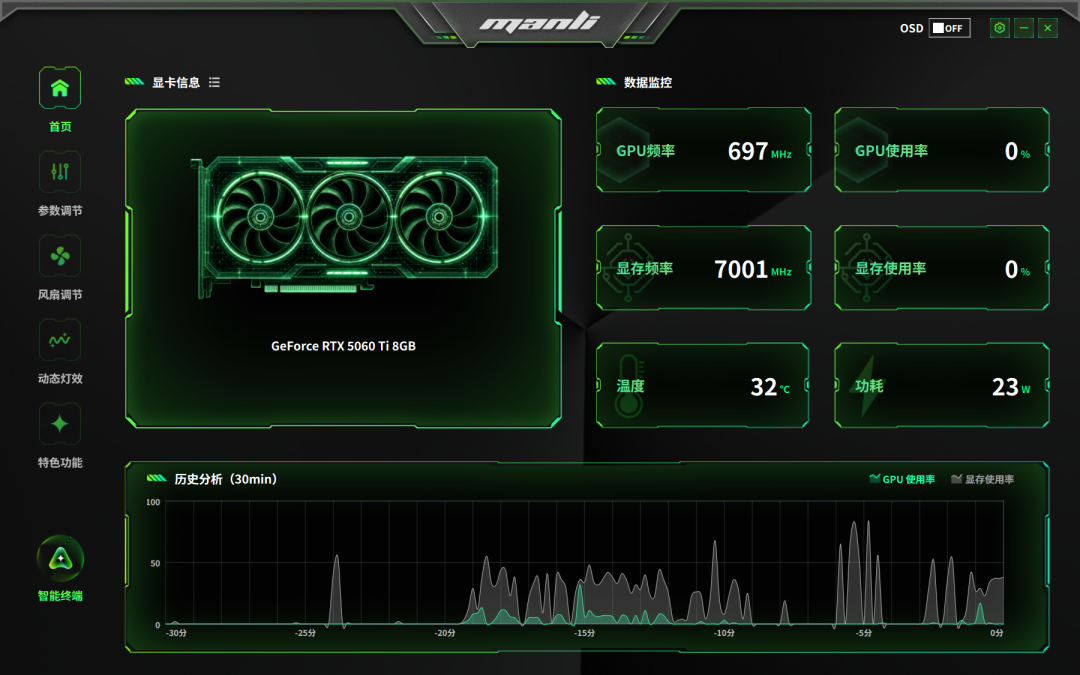Viewport: 1080px width, 675px height.
Task: Click the -5分 mark on history chart
Action: tap(863, 633)
